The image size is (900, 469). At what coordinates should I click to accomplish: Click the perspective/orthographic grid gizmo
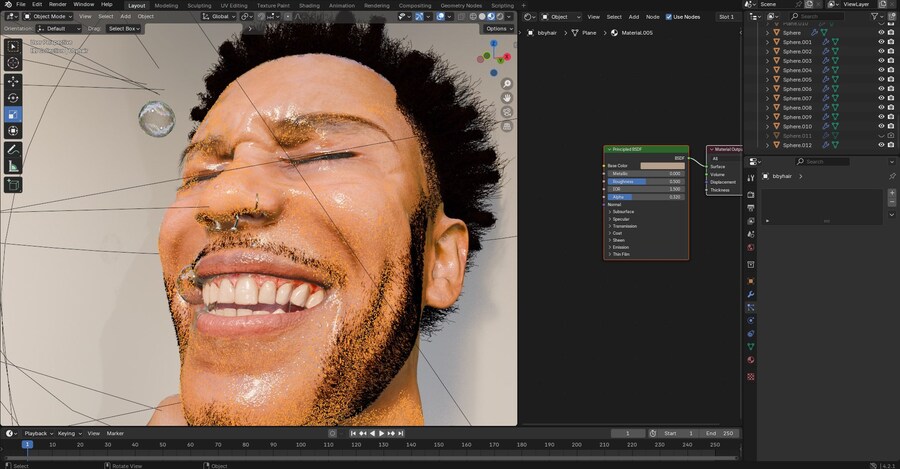(x=507, y=126)
